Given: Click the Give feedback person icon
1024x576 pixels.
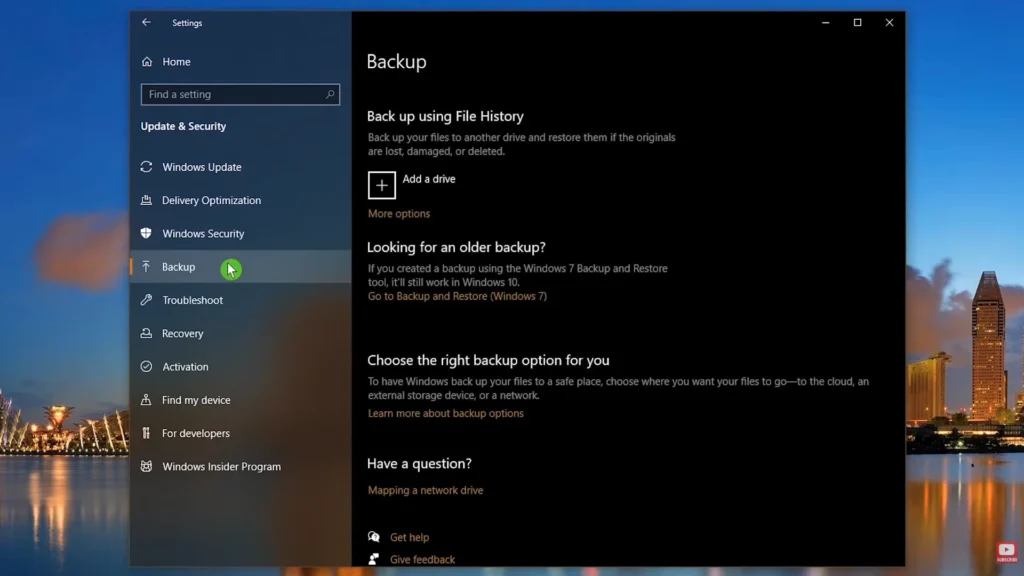Looking at the screenshot, I should pos(374,559).
